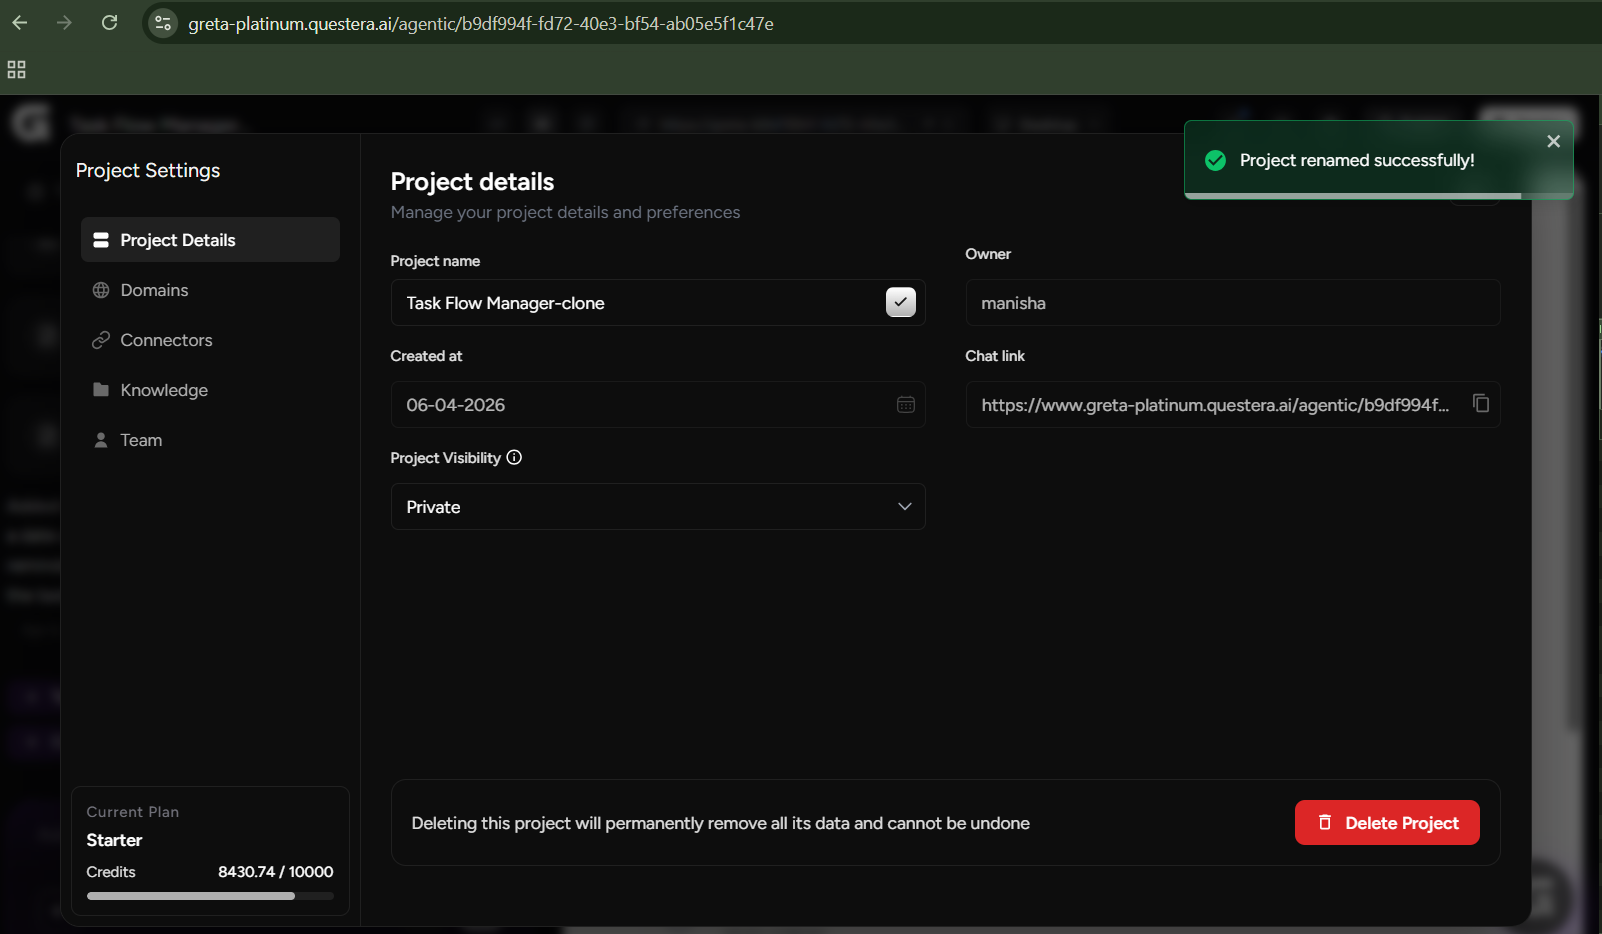This screenshot has width=1602, height=934.
Task: Open site information icon in address bar
Action: point(163,23)
